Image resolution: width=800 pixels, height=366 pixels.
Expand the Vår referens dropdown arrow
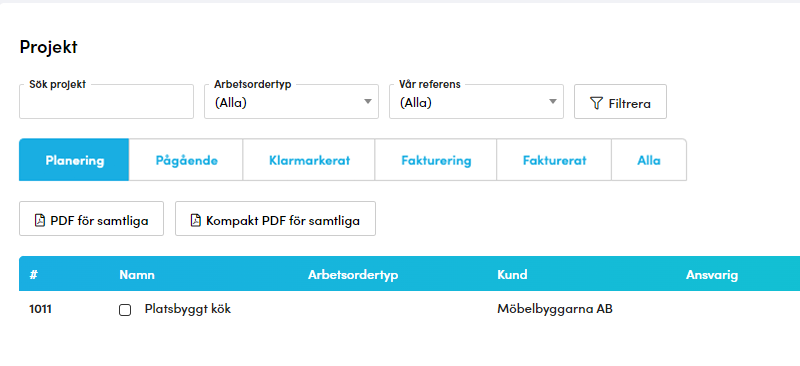[x=553, y=102]
